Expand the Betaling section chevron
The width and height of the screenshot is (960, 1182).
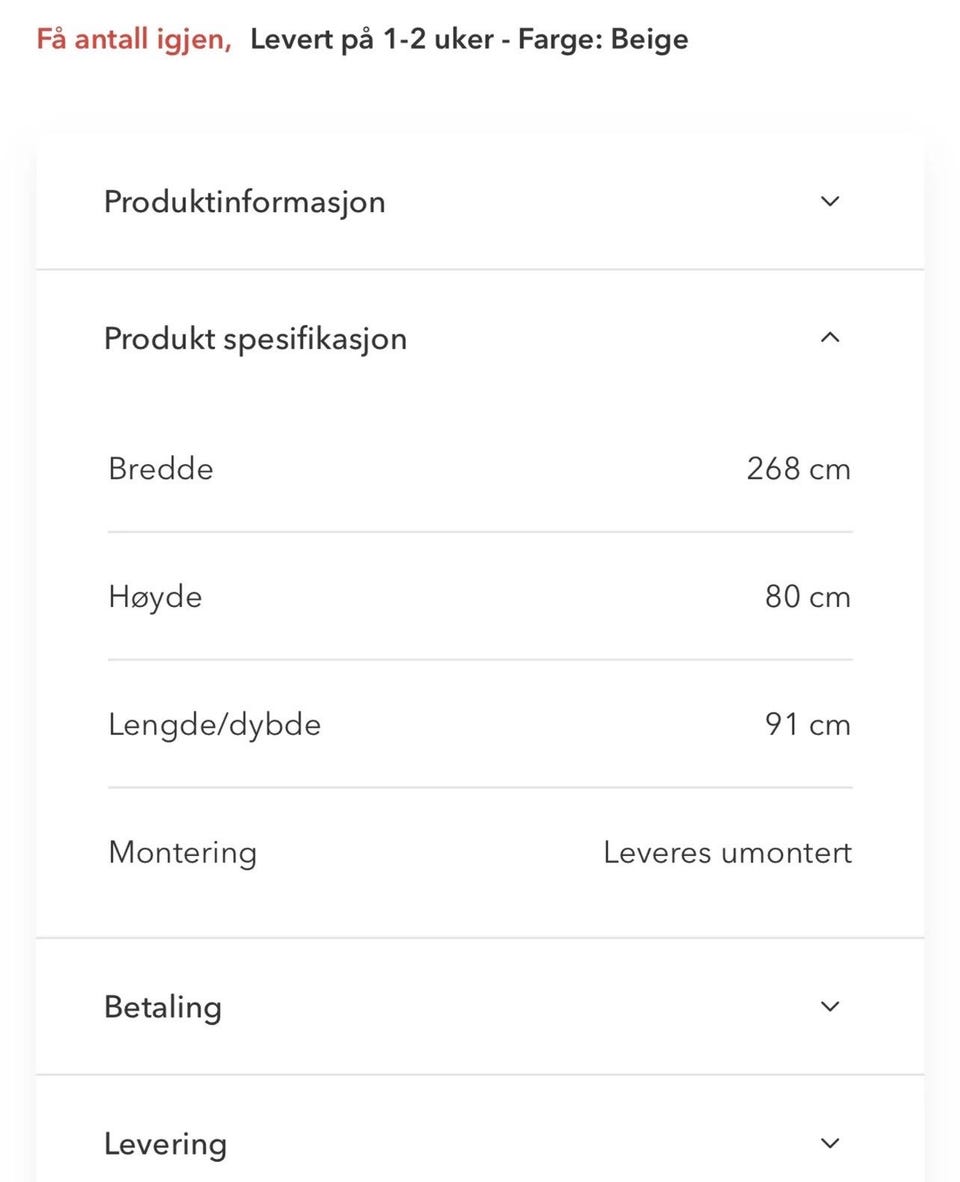tap(829, 1006)
